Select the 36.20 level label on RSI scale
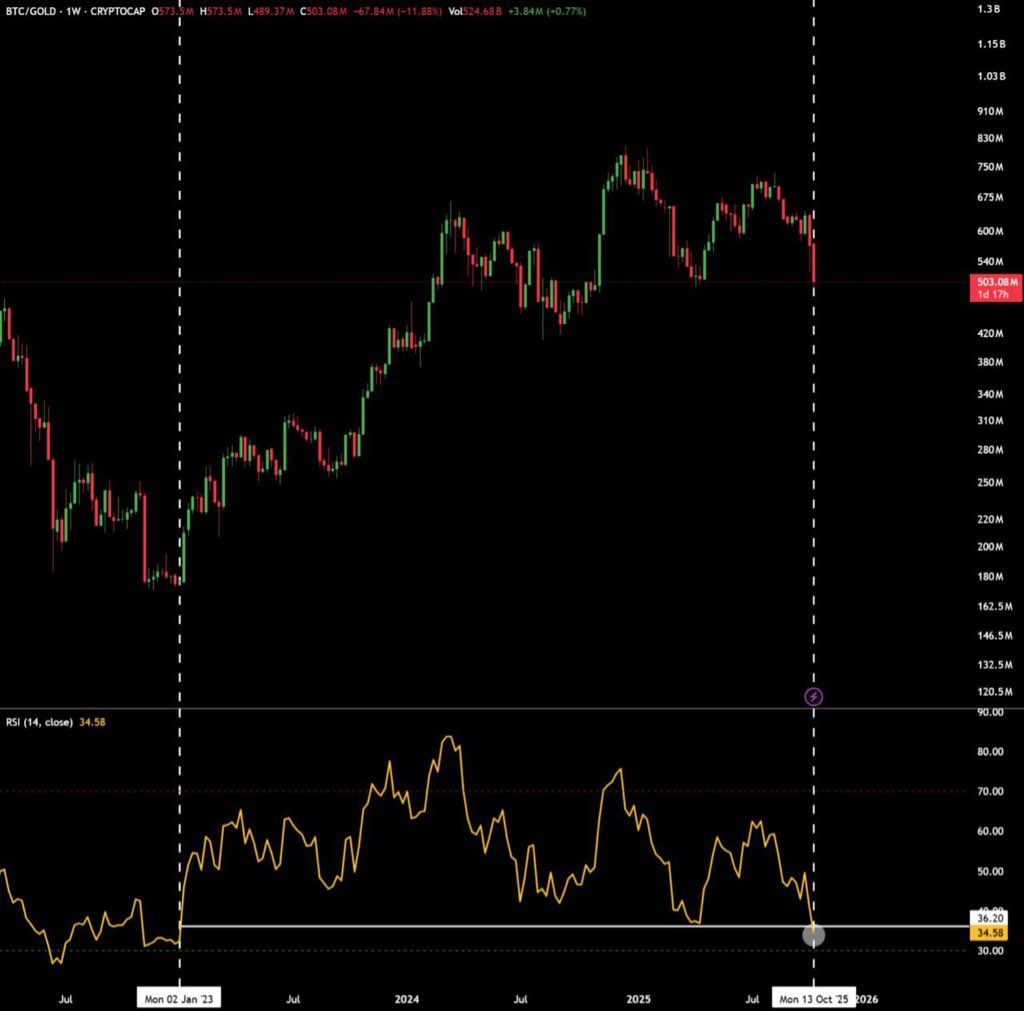This screenshot has width=1024, height=1011. pyautogui.click(x=989, y=916)
